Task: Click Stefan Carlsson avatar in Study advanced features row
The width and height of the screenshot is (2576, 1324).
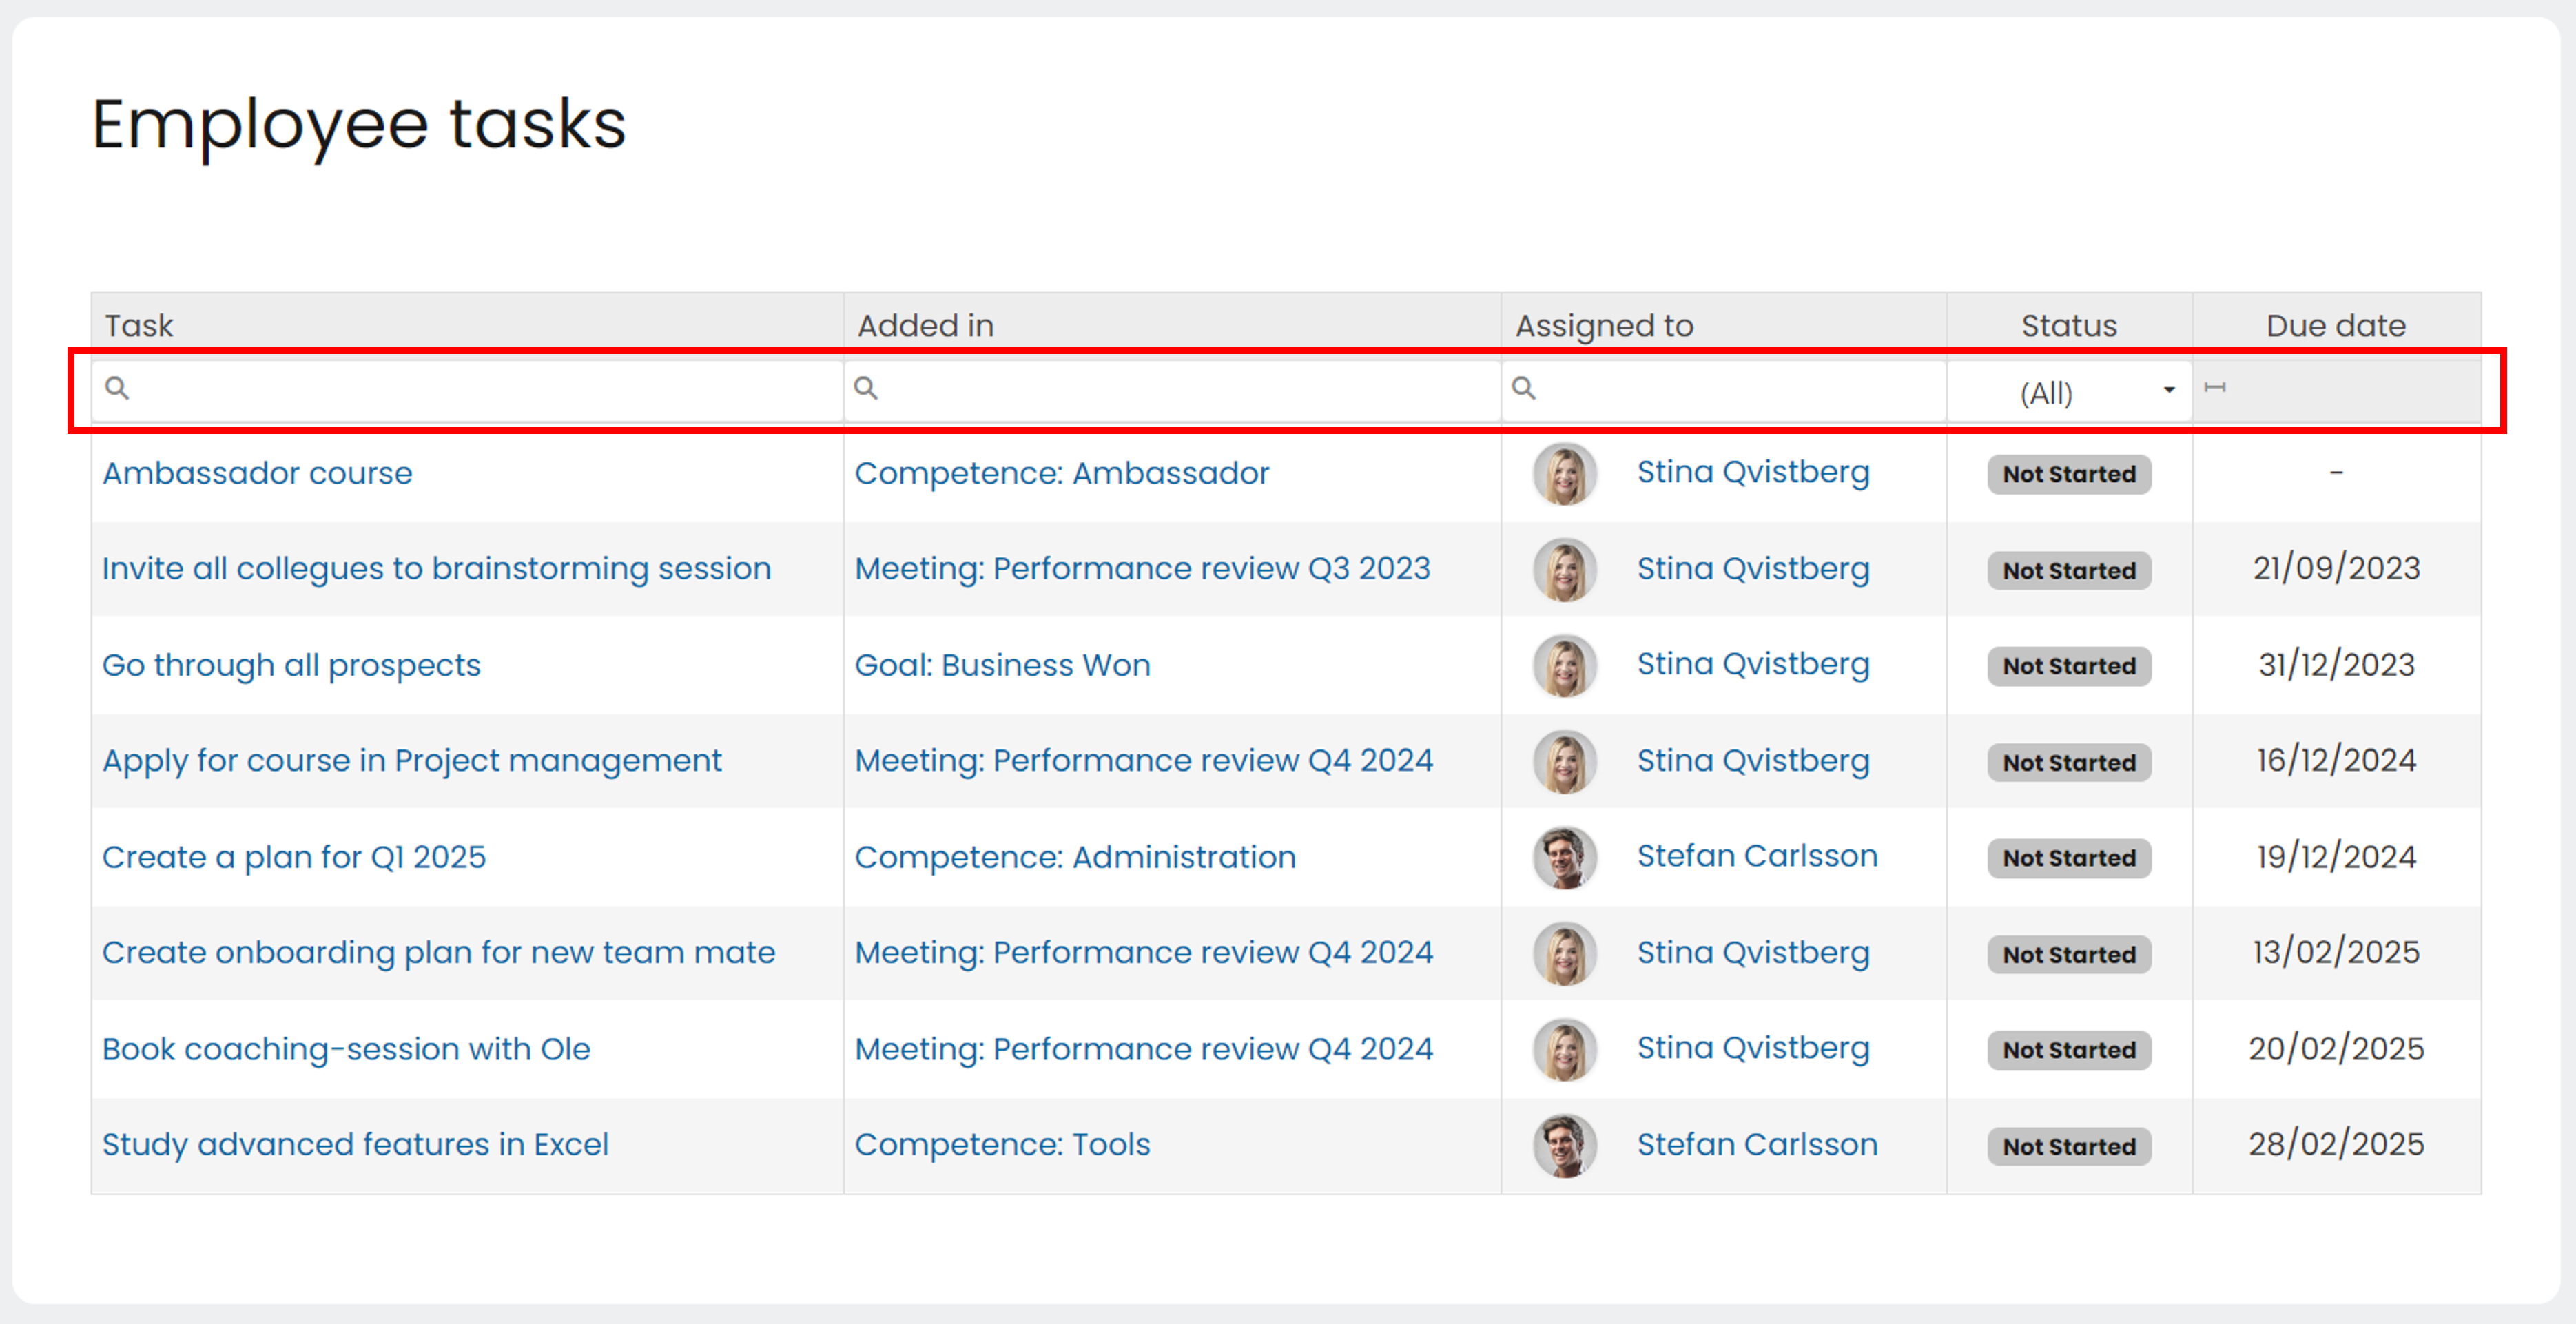Action: click(1564, 1145)
